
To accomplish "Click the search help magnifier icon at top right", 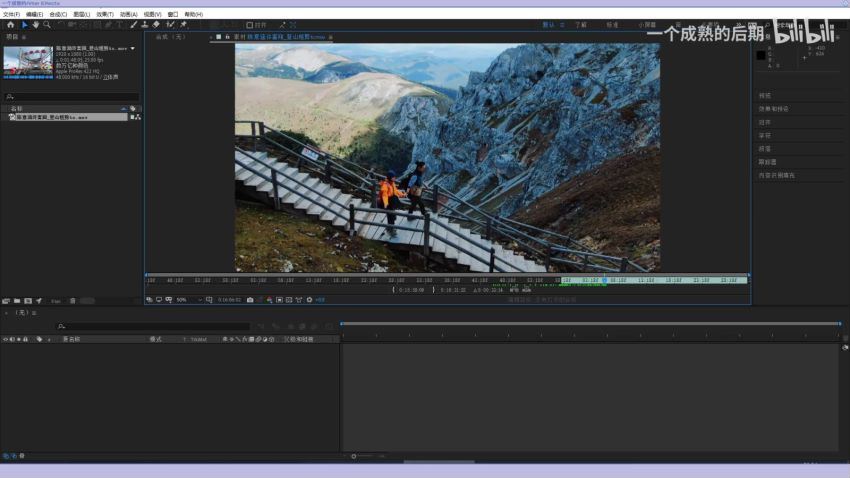I will pos(767,25).
